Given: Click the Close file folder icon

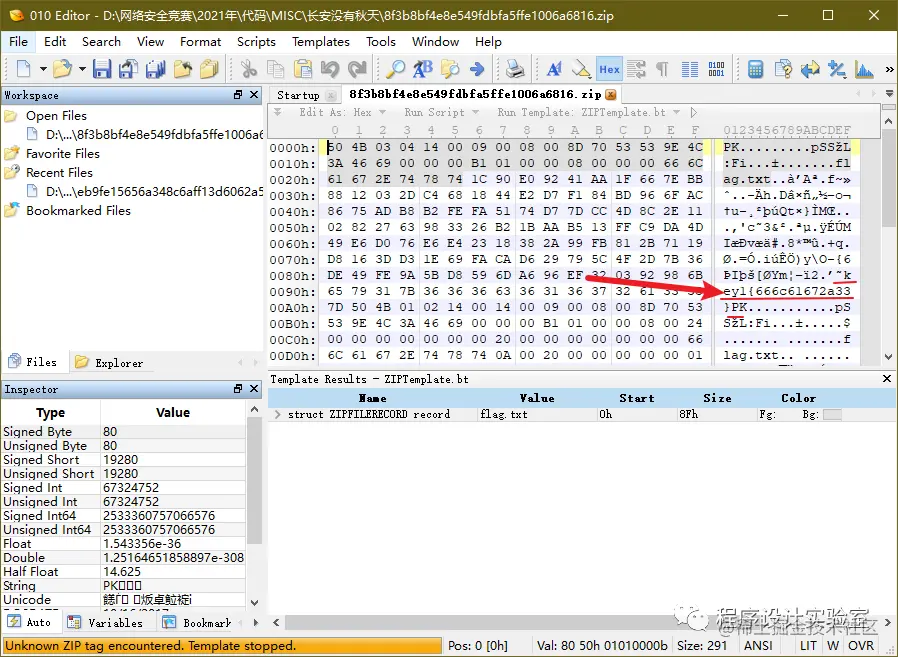Looking at the screenshot, I should tap(183, 69).
